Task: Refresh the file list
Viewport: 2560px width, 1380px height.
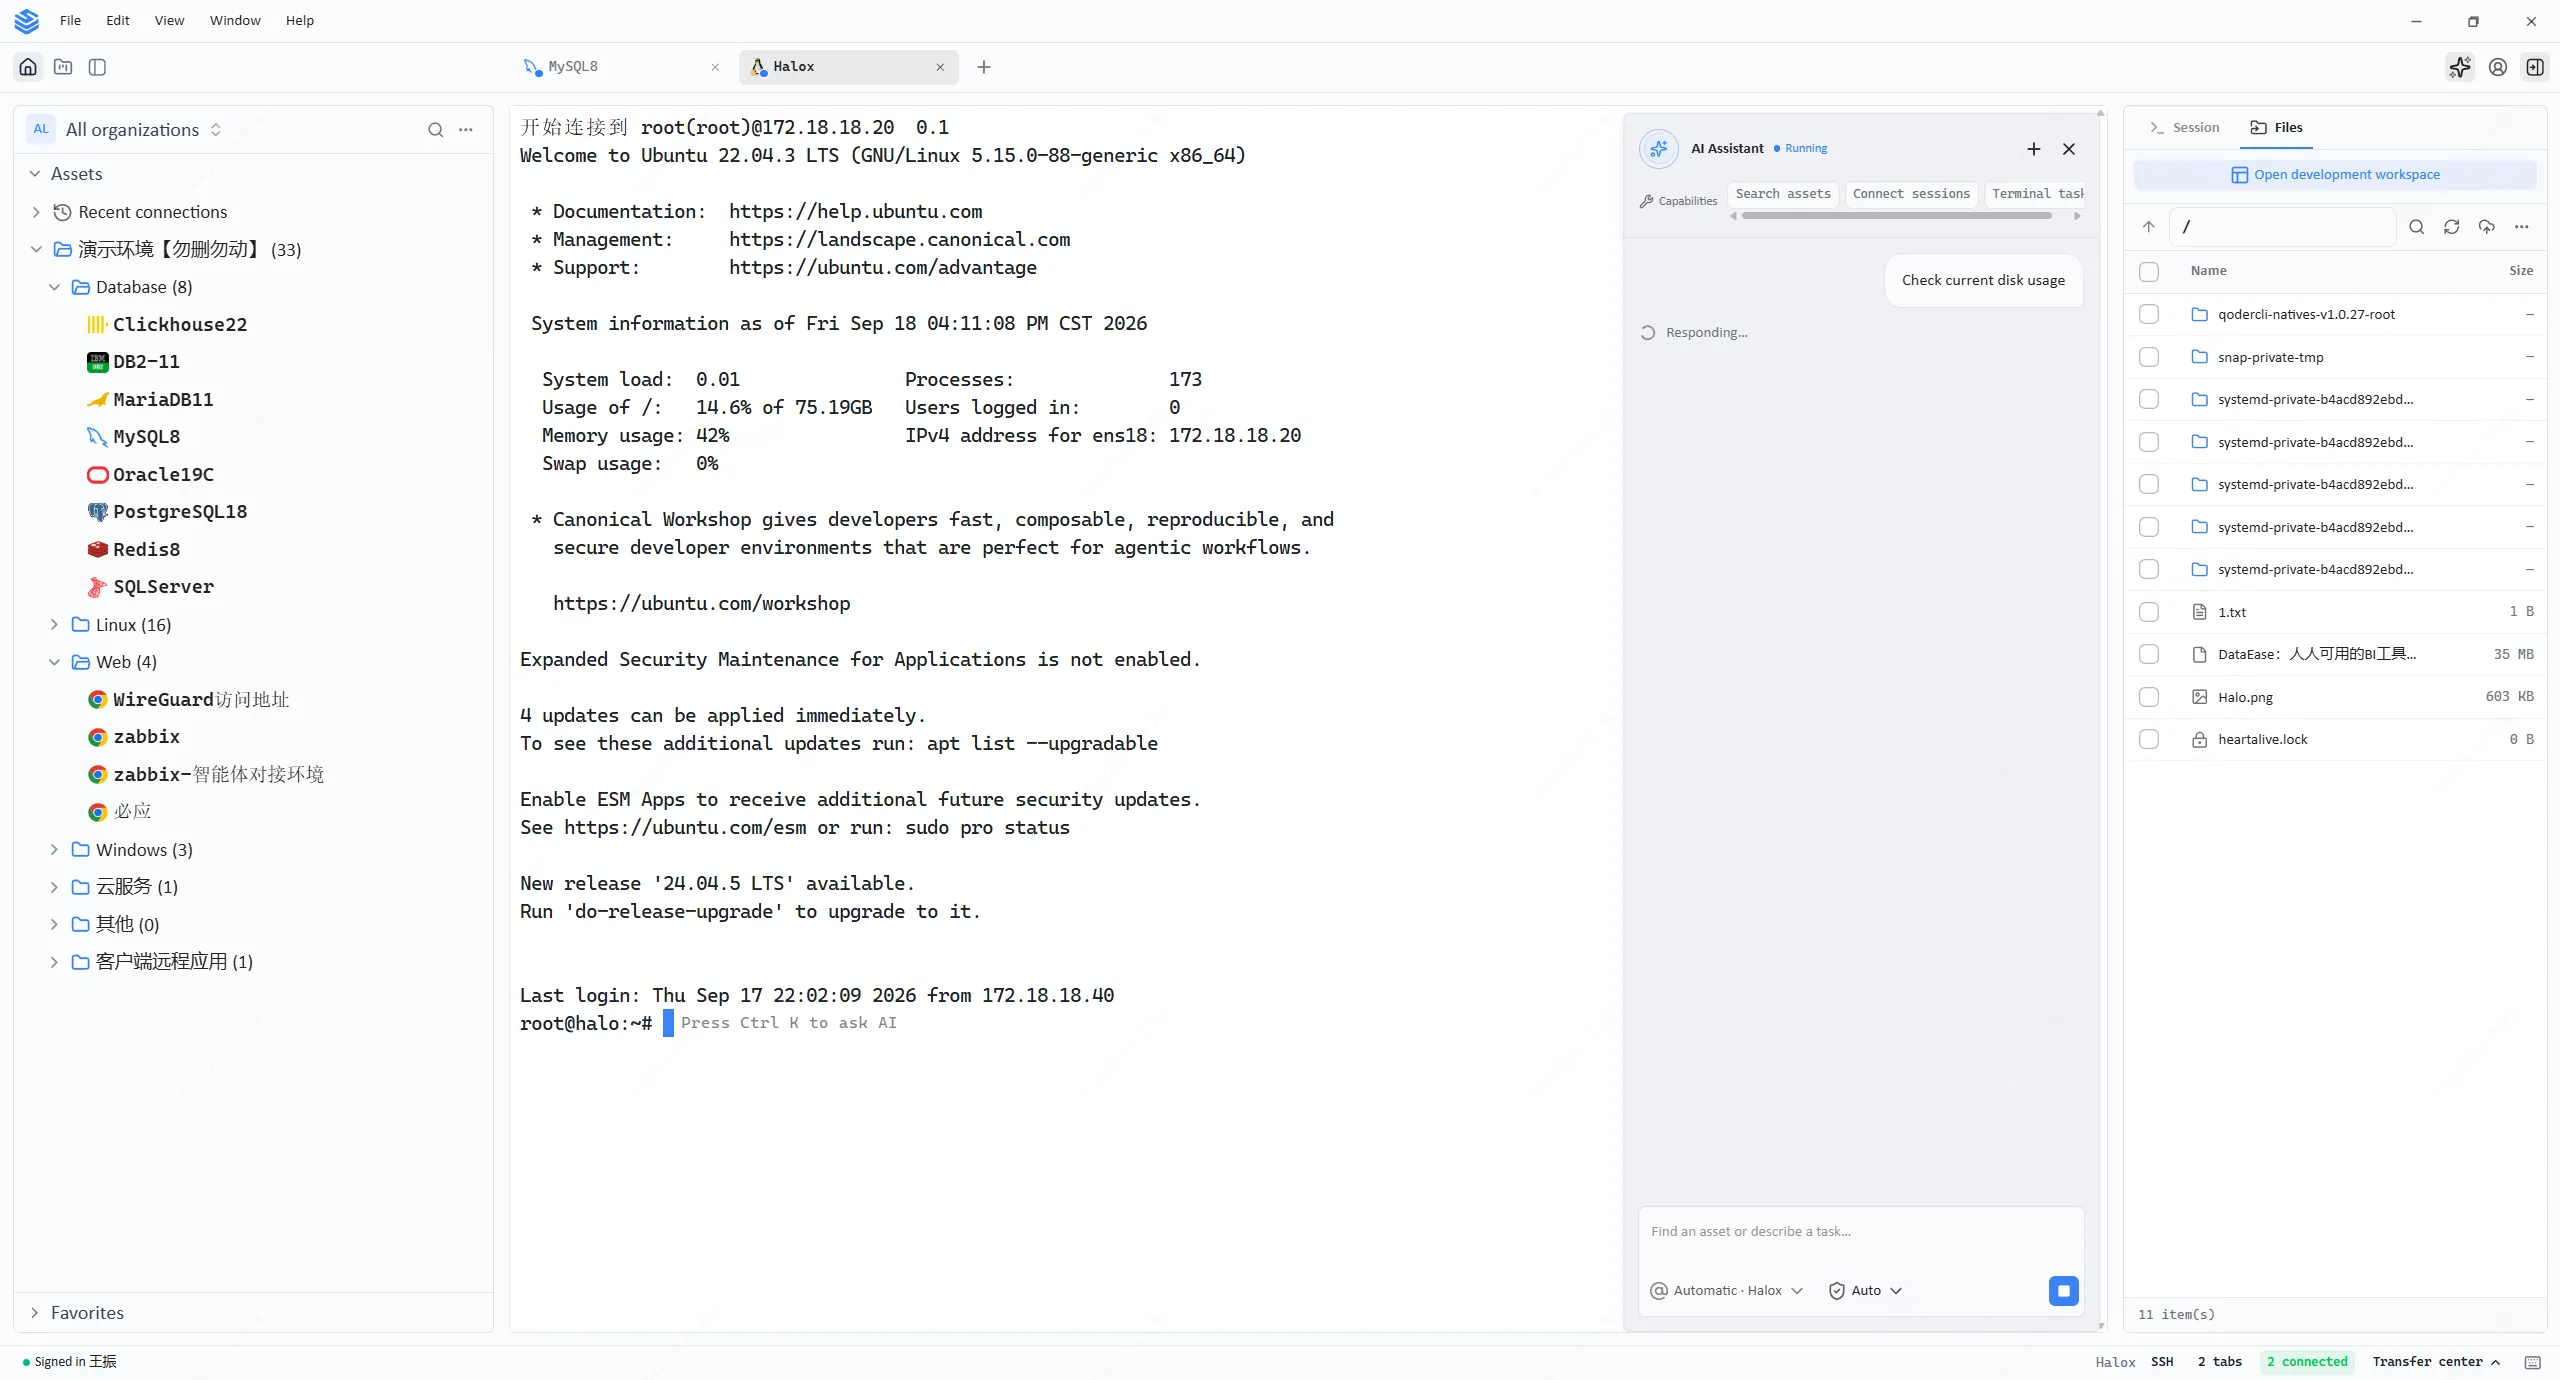Action: pos(2452,227)
